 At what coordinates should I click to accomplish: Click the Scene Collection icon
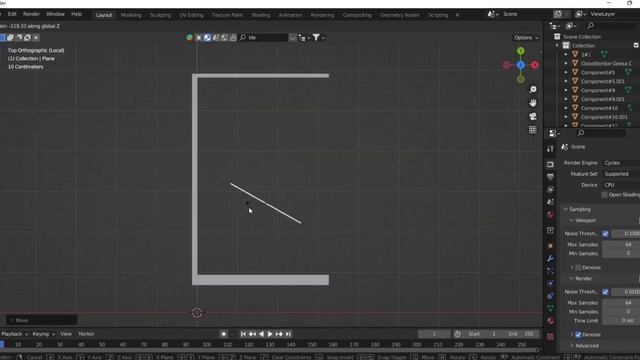[x=557, y=37]
